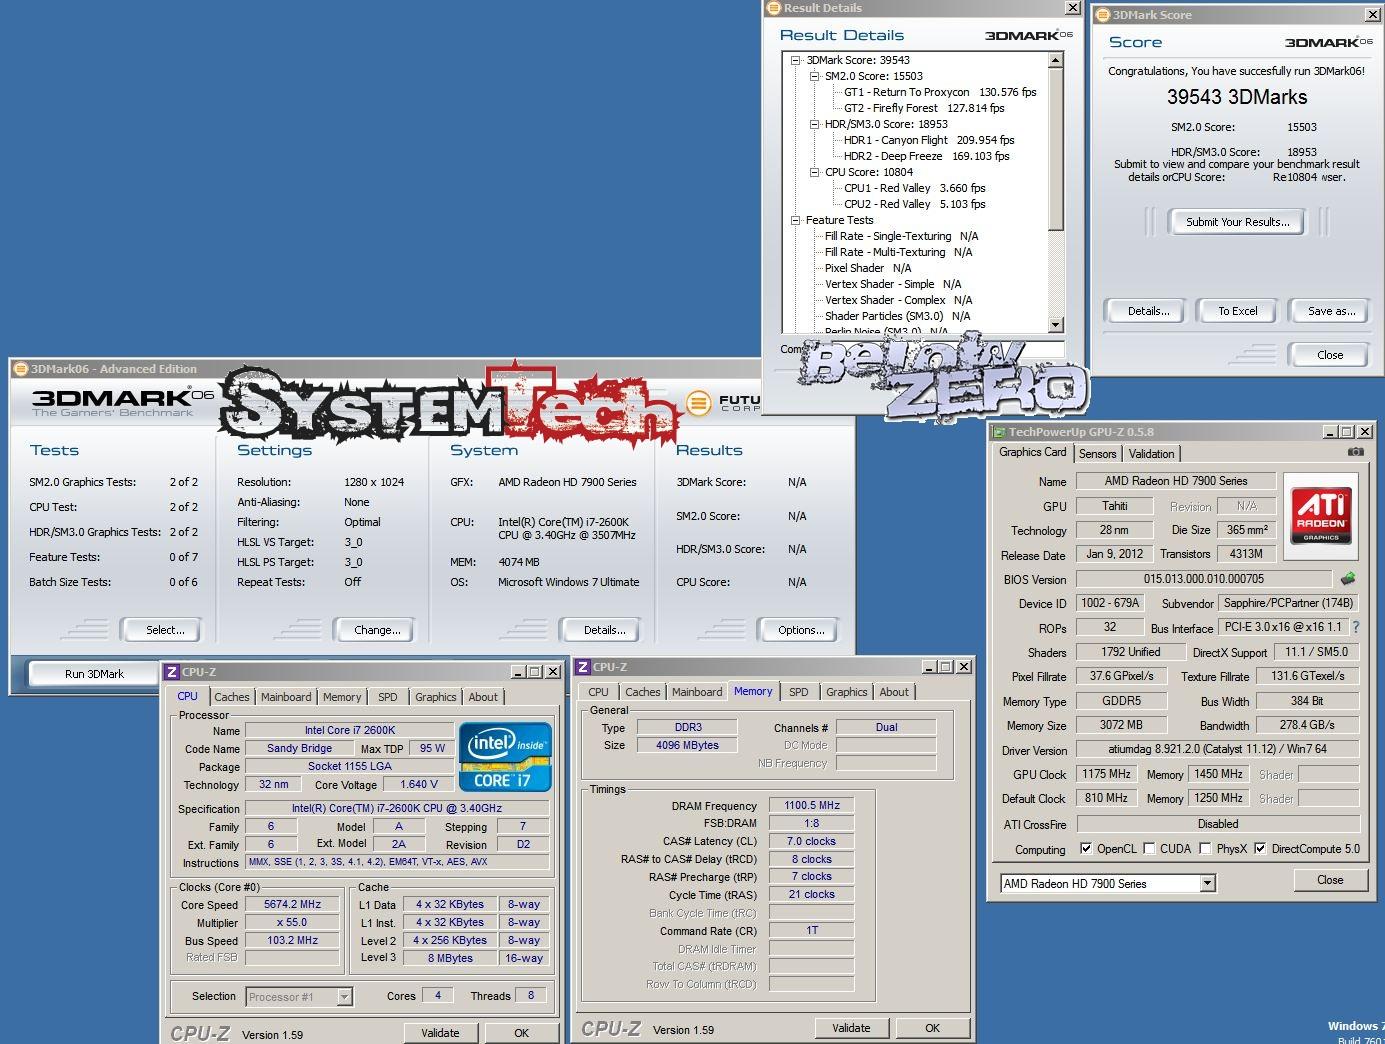Open the SPD tab in the Memory CPU-Z window
Image resolution: width=1385 pixels, height=1044 pixels.
(798, 692)
